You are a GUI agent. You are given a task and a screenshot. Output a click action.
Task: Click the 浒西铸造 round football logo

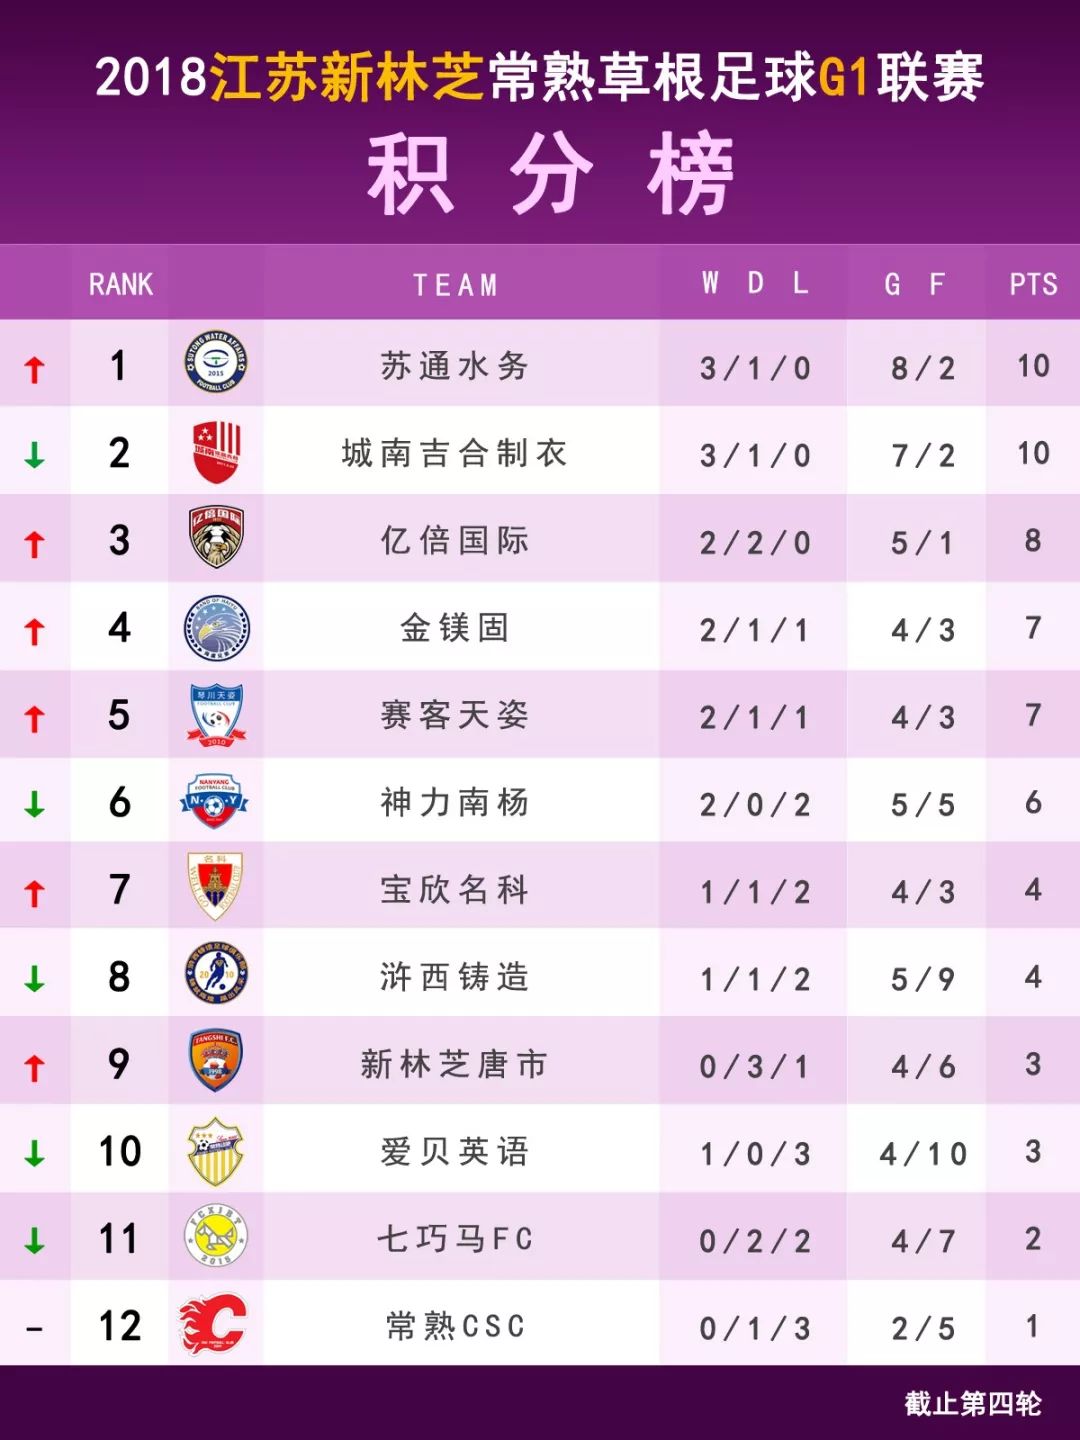point(216,974)
